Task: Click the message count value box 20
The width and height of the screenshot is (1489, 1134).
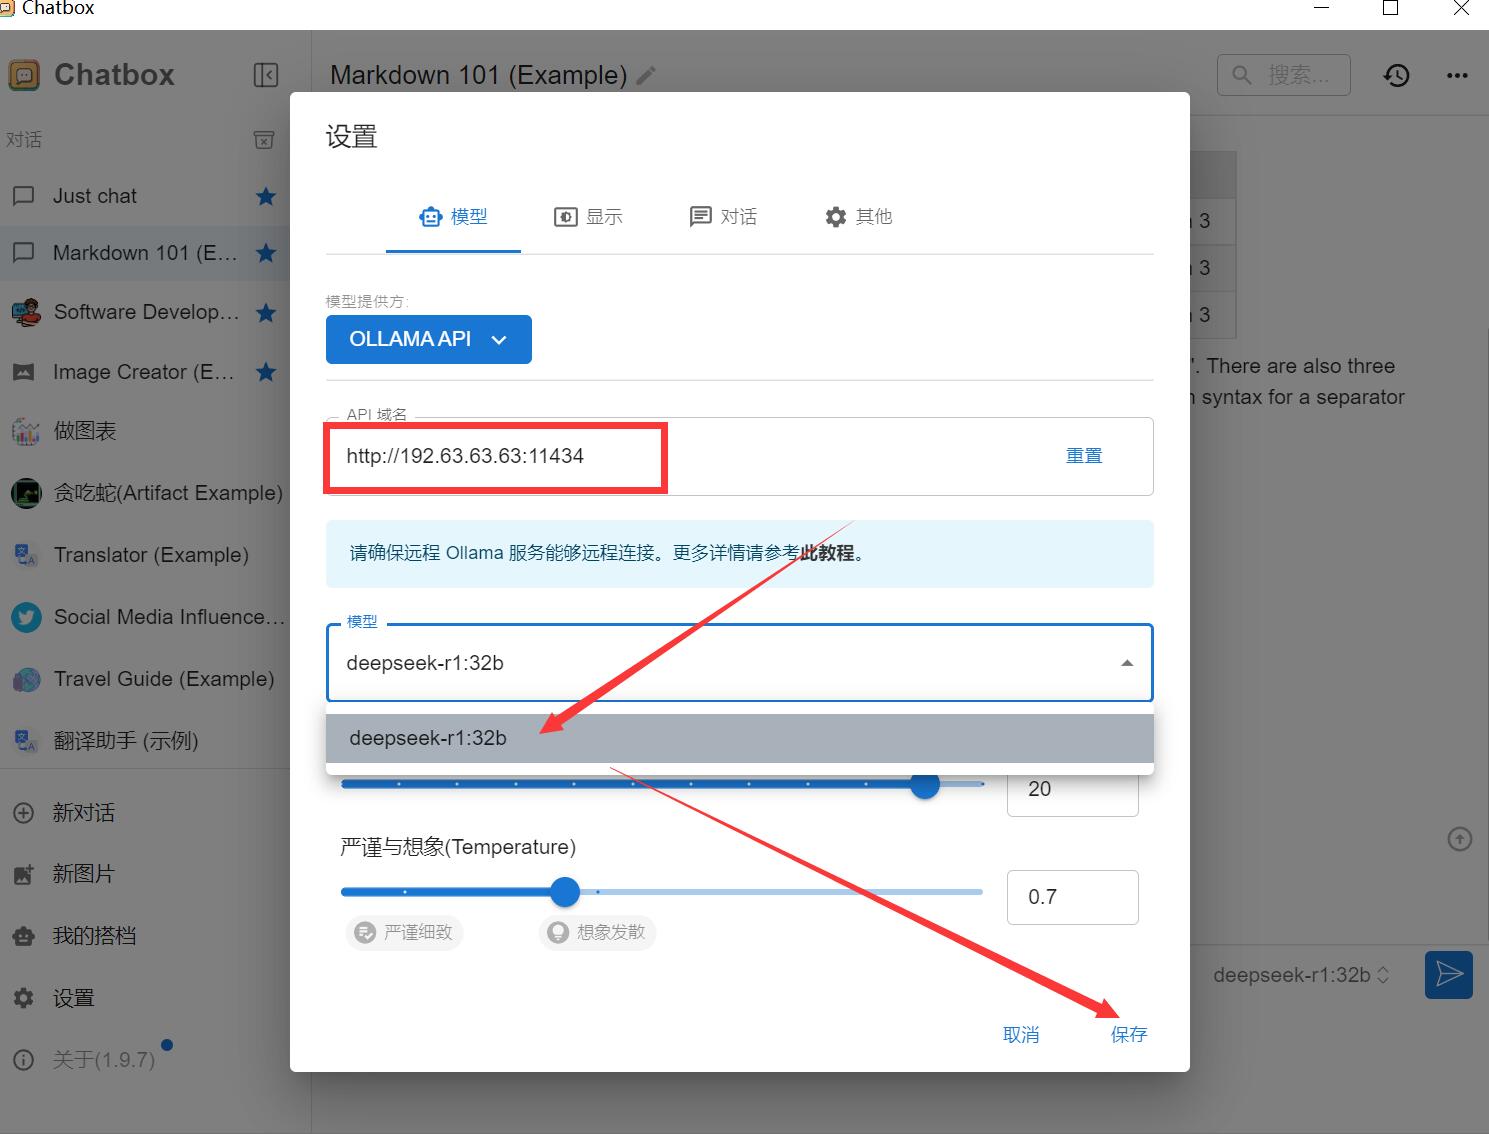Action: pos(1073,789)
